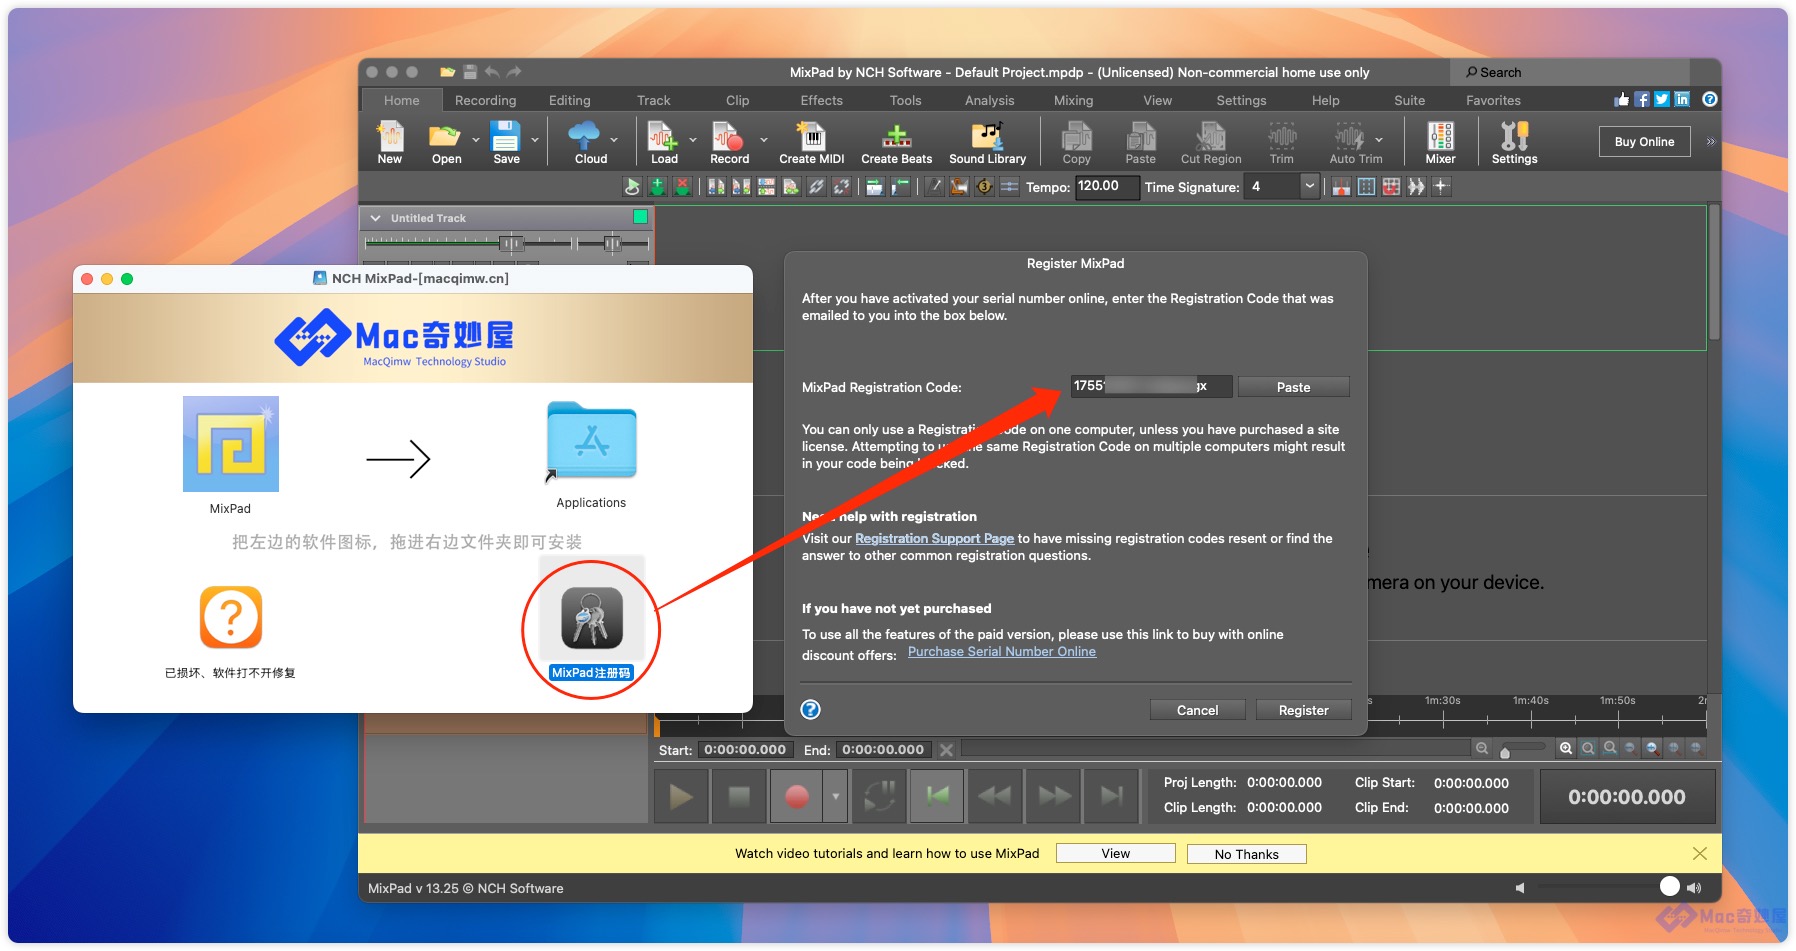Viewport: 1796px width, 951px height.
Task: Open the Load dropdown arrow
Action: 693,140
